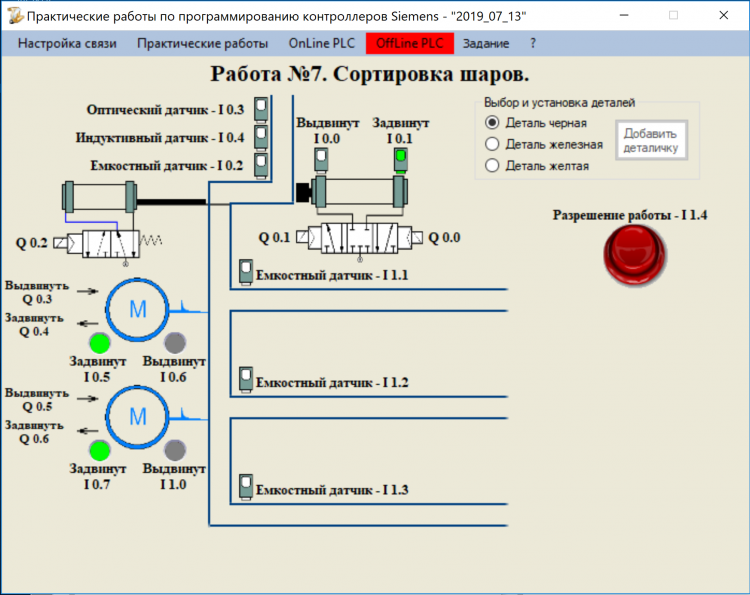Click the capacitive sensor I 1.3 icon
750x595 pixels.
coord(245,487)
